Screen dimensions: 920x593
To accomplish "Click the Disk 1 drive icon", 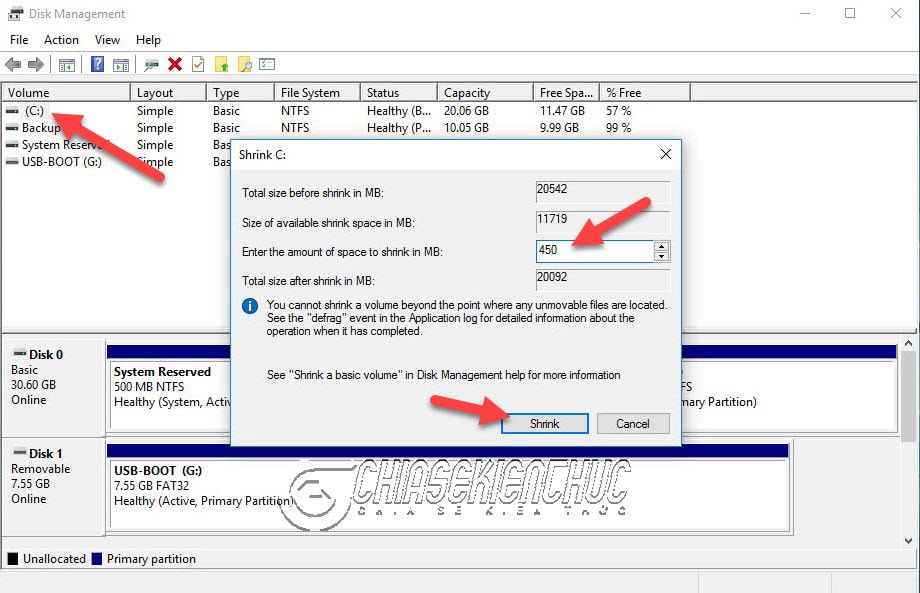I will [20, 452].
